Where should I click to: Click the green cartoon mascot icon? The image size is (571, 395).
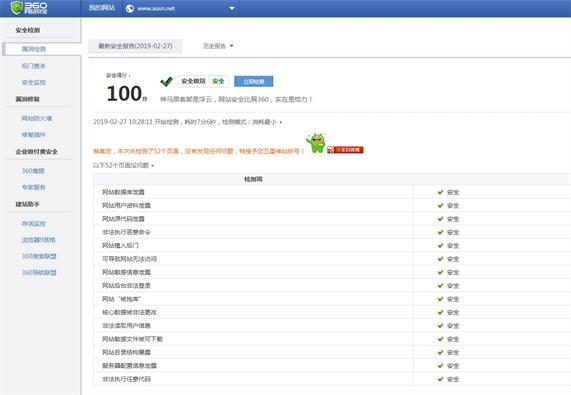(x=316, y=143)
